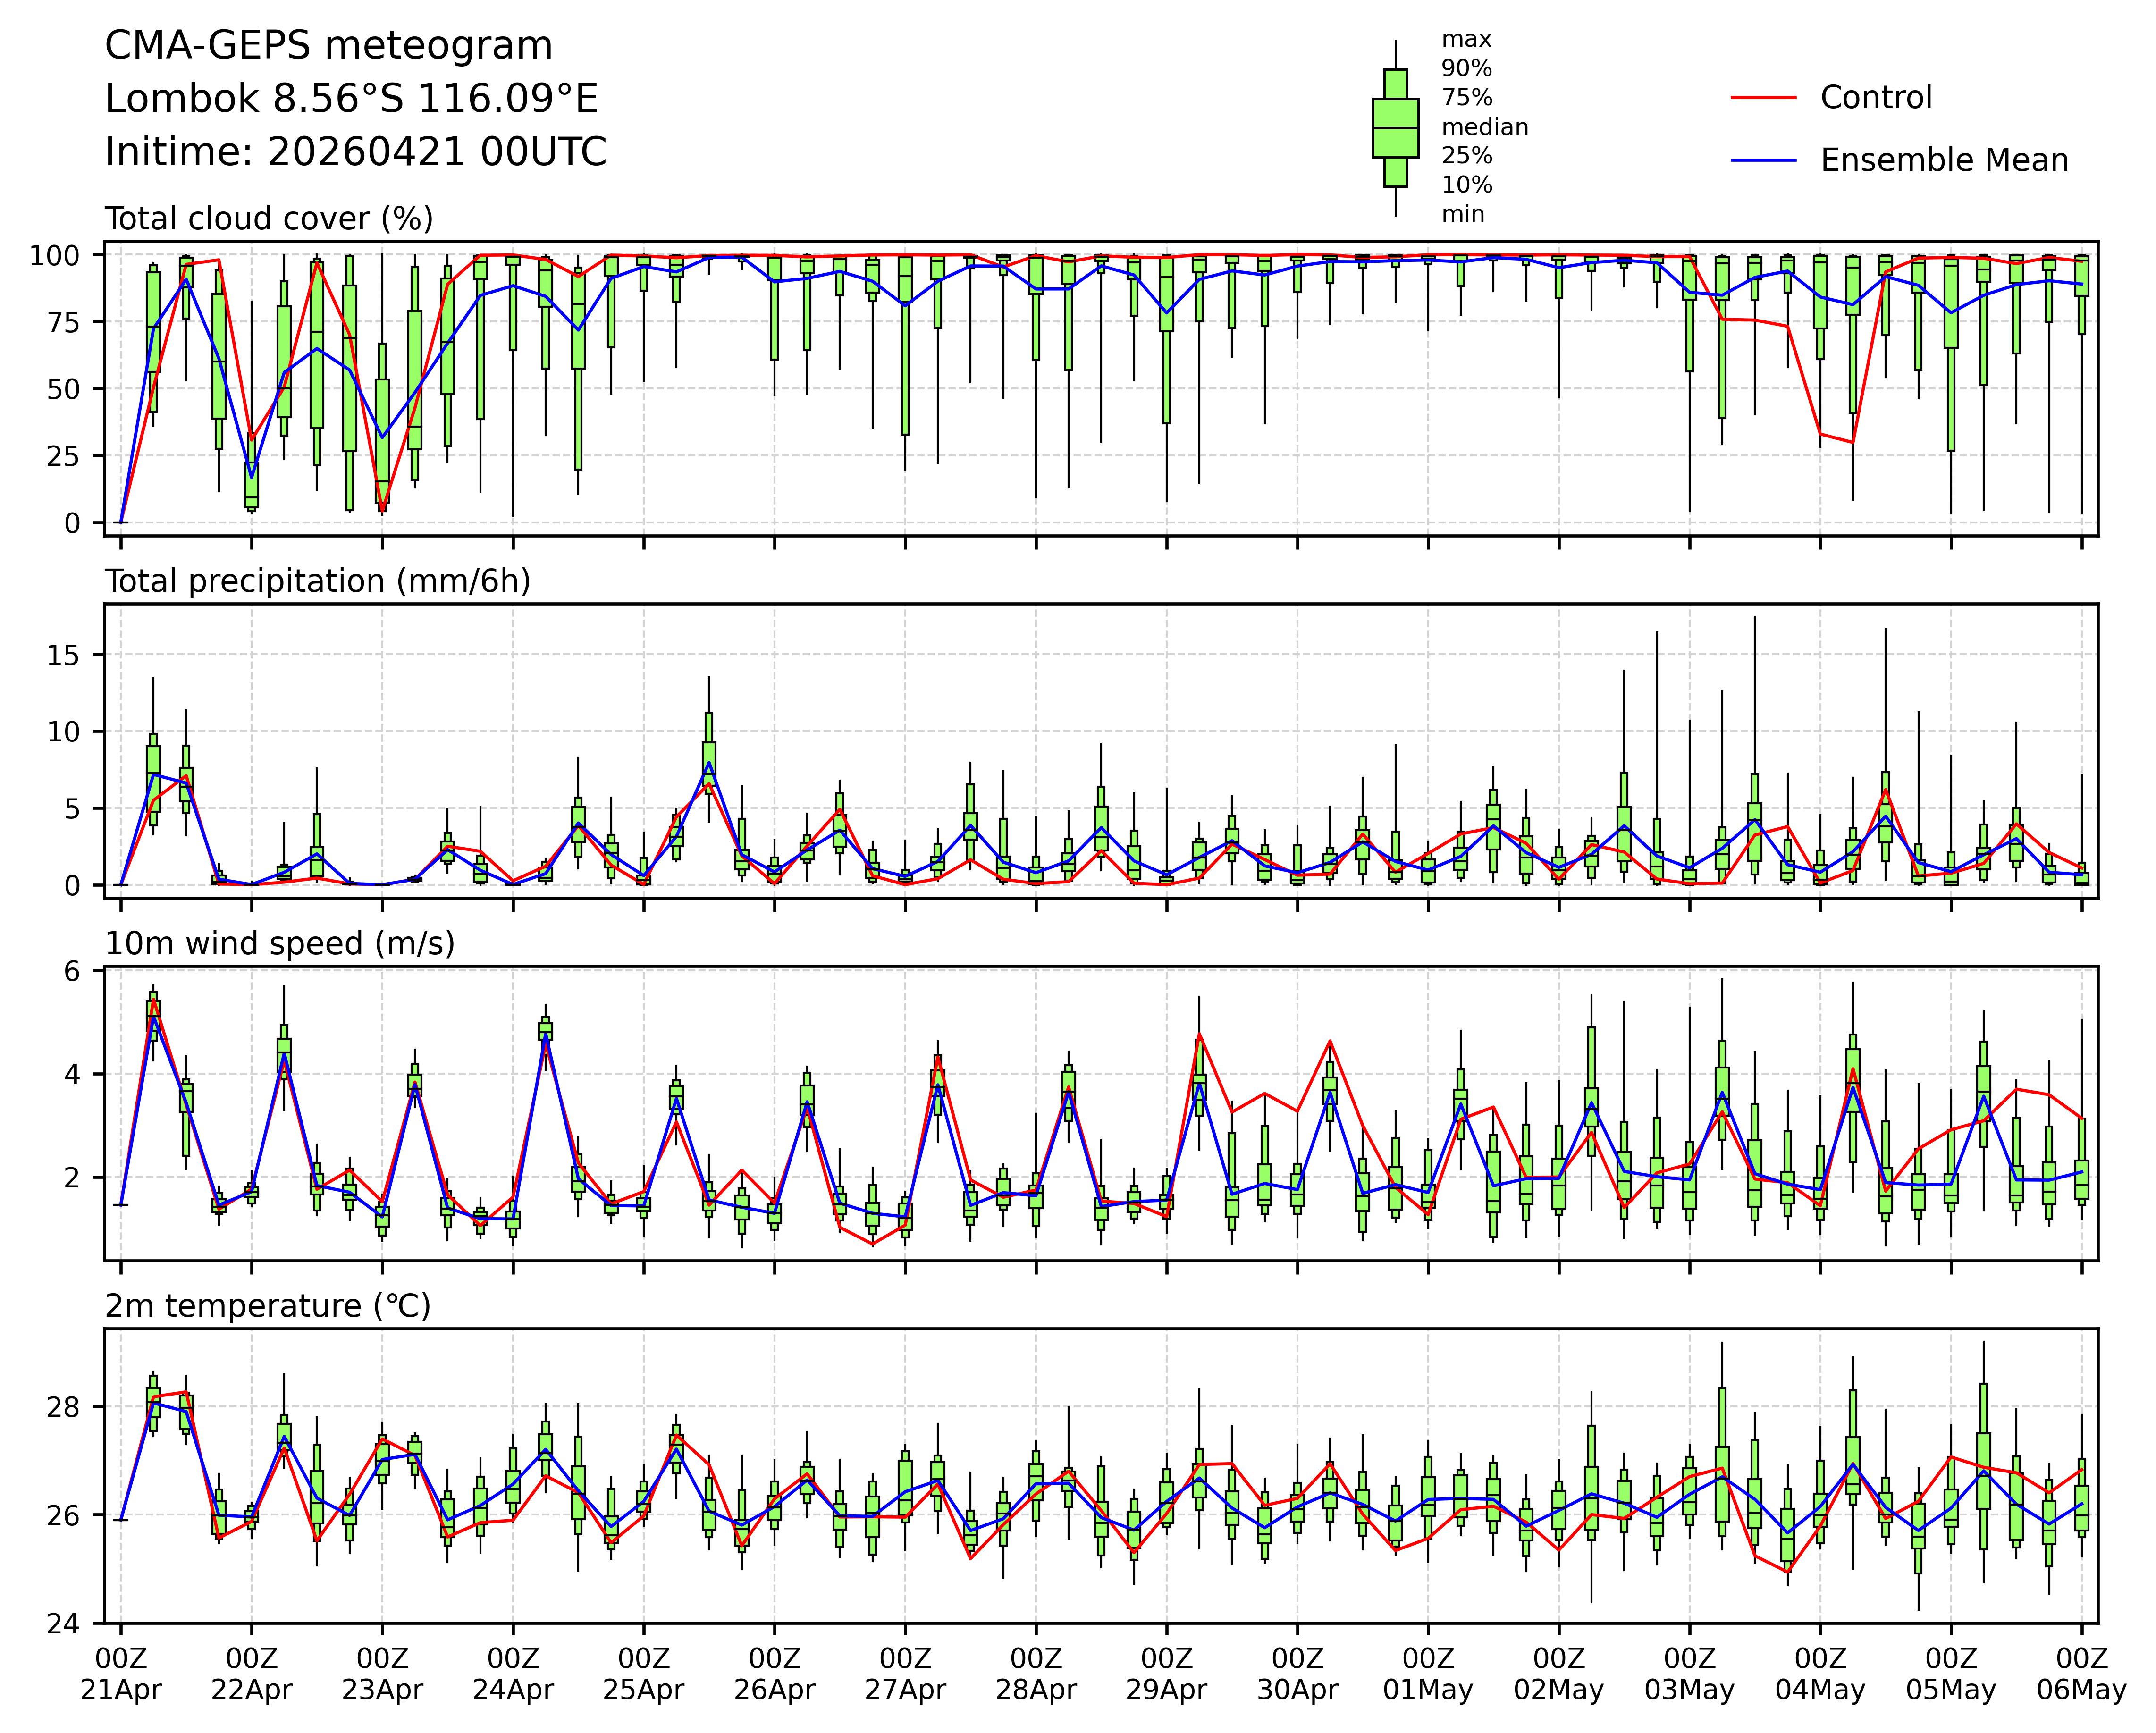Click the red Control legend line
The width and height of the screenshot is (2156, 1733).
[1763, 98]
